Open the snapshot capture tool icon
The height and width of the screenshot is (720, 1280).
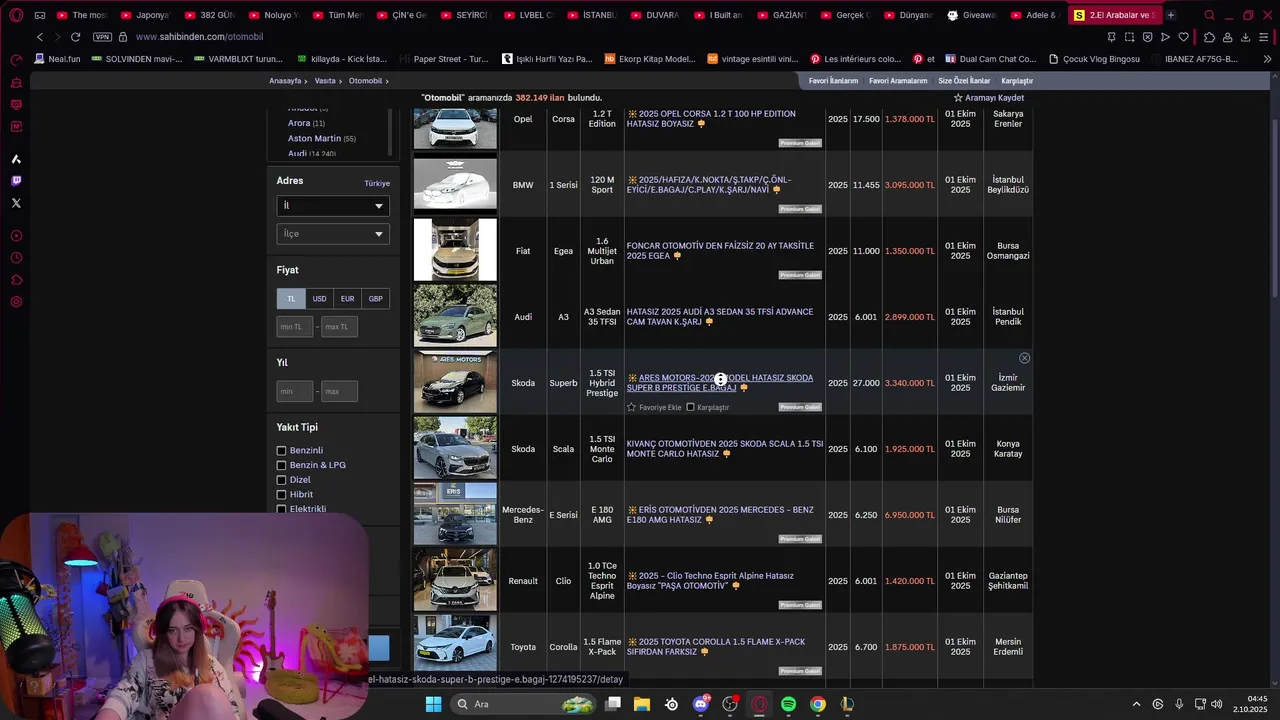pyautogui.click(x=1129, y=37)
